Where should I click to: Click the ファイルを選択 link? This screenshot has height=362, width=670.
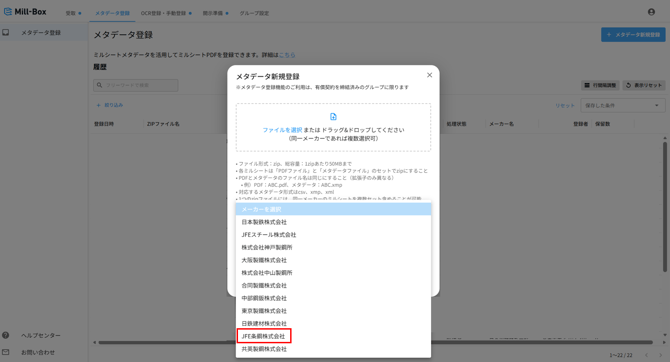coord(282,130)
